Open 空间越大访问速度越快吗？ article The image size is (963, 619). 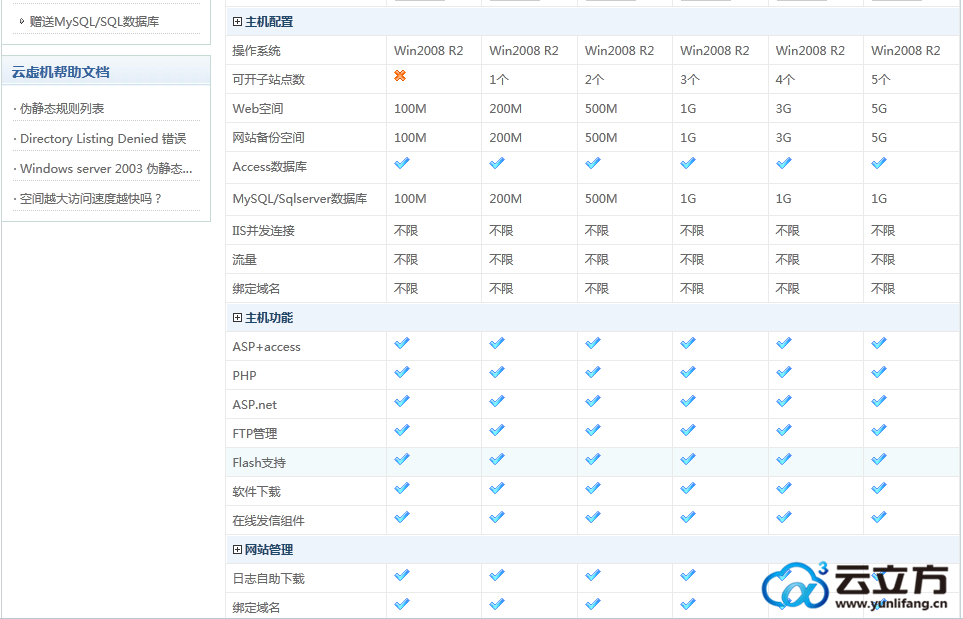click(x=90, y=198)
